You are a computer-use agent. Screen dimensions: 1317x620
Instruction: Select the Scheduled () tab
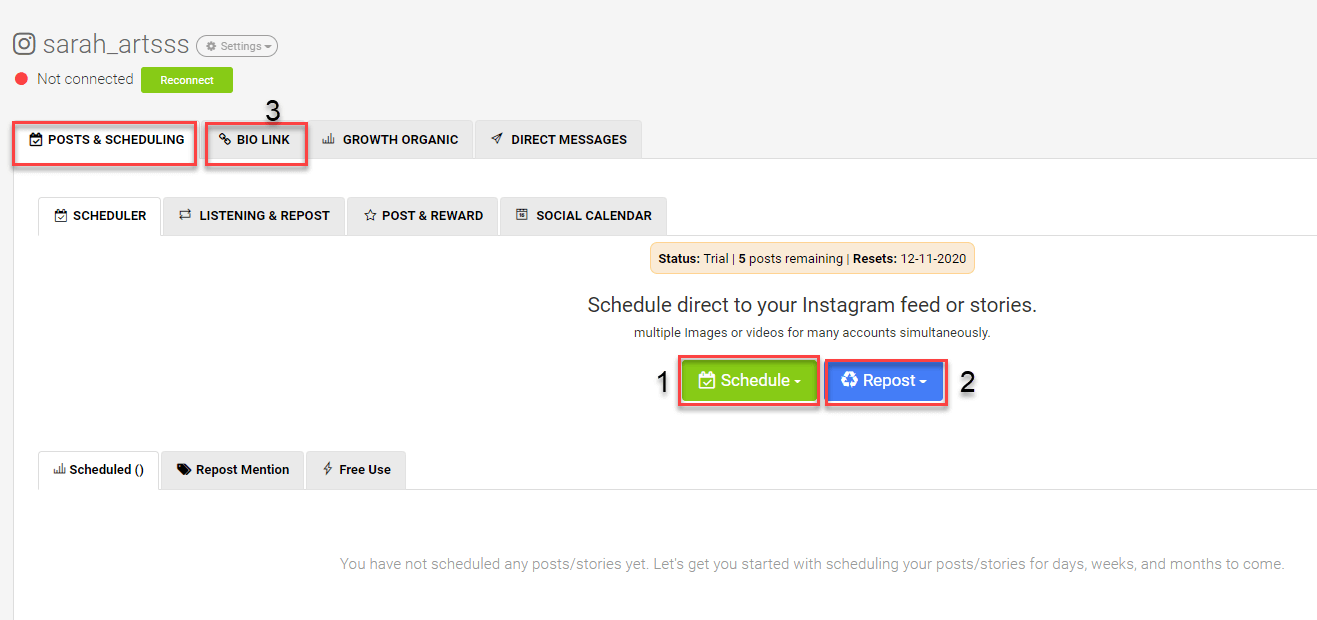click(x=99, y=470)
